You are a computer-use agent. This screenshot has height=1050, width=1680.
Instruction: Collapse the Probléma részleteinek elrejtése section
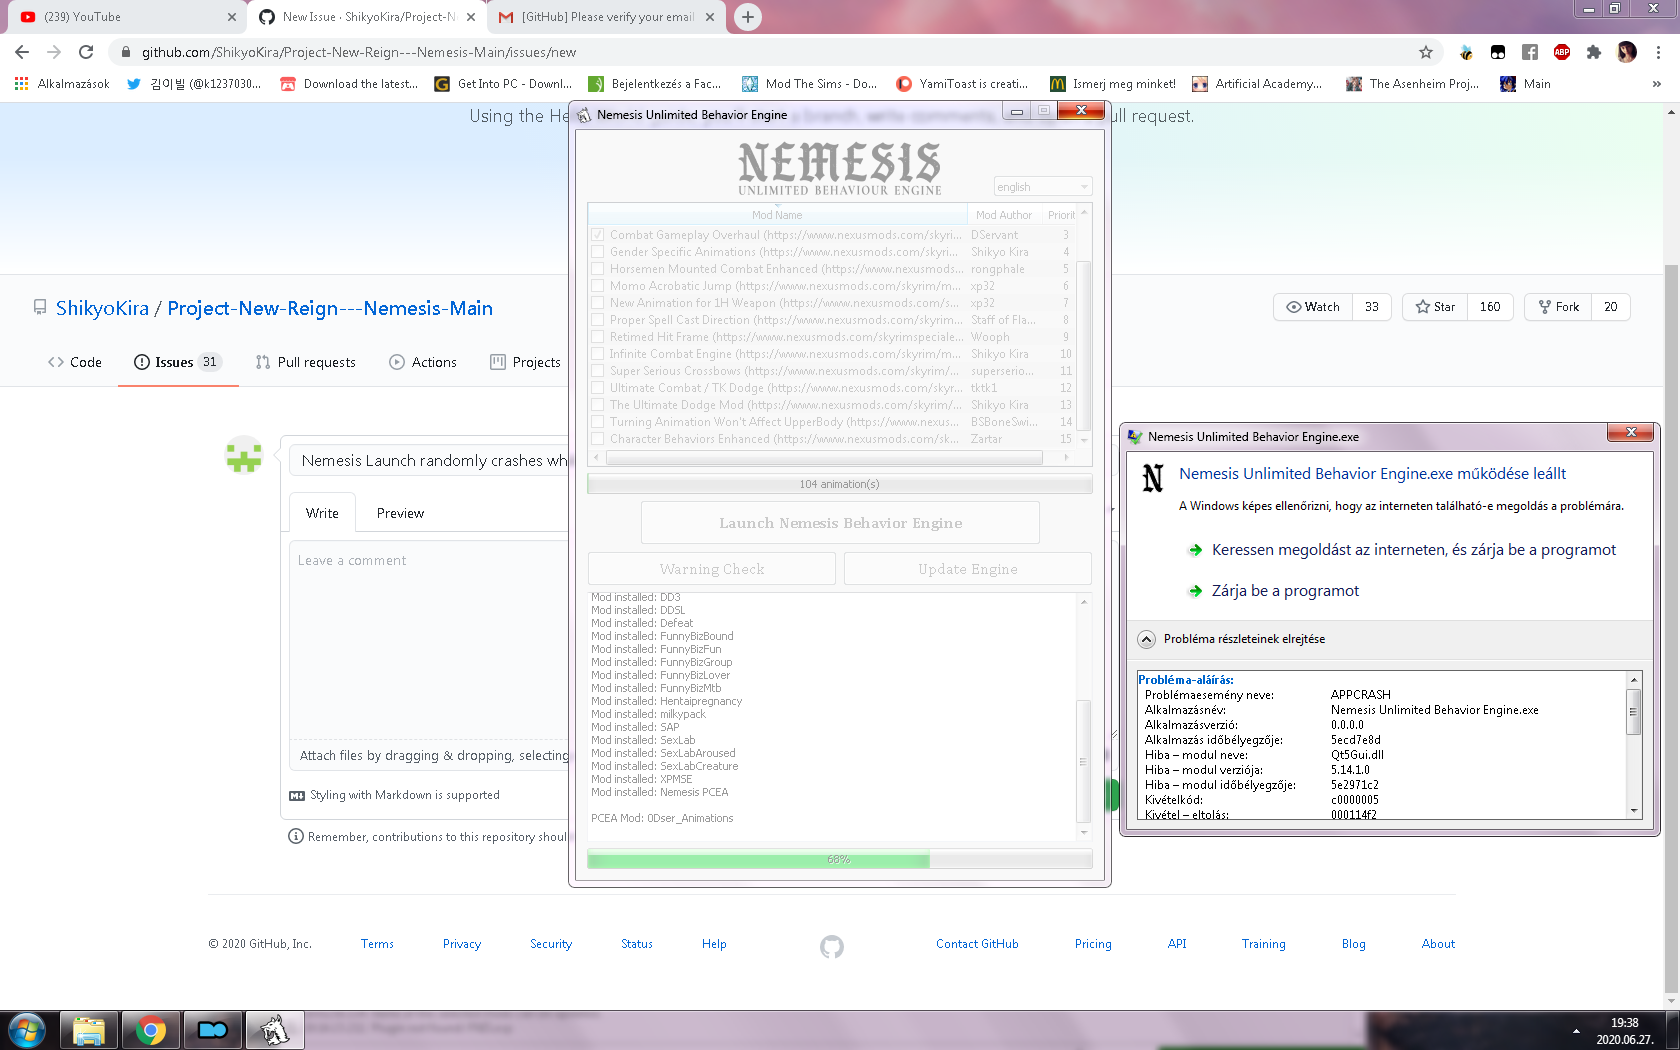(x=1147, y=639)
